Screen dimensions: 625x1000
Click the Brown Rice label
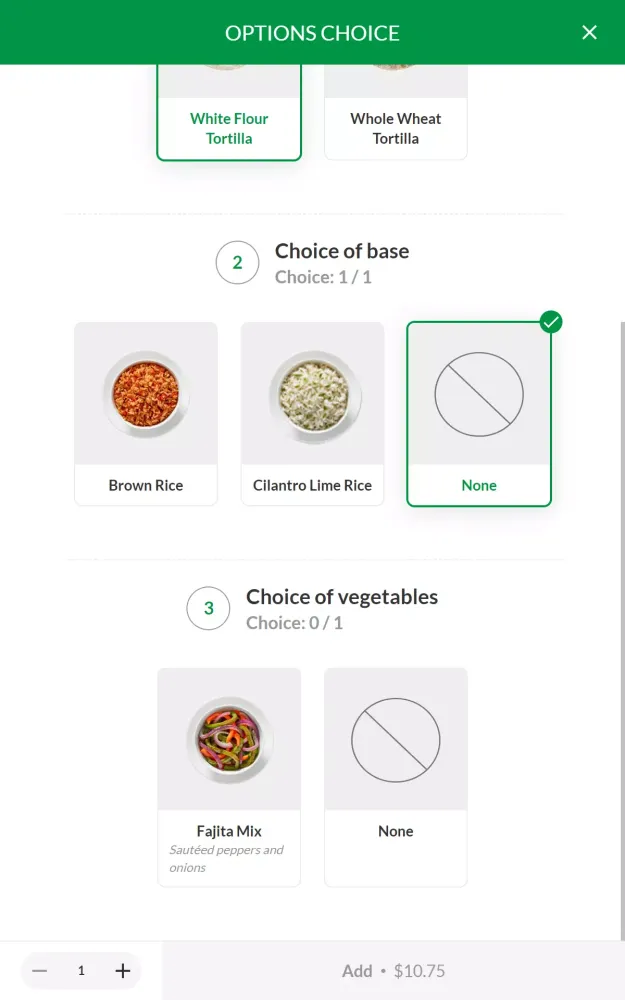tap(146, 485)
